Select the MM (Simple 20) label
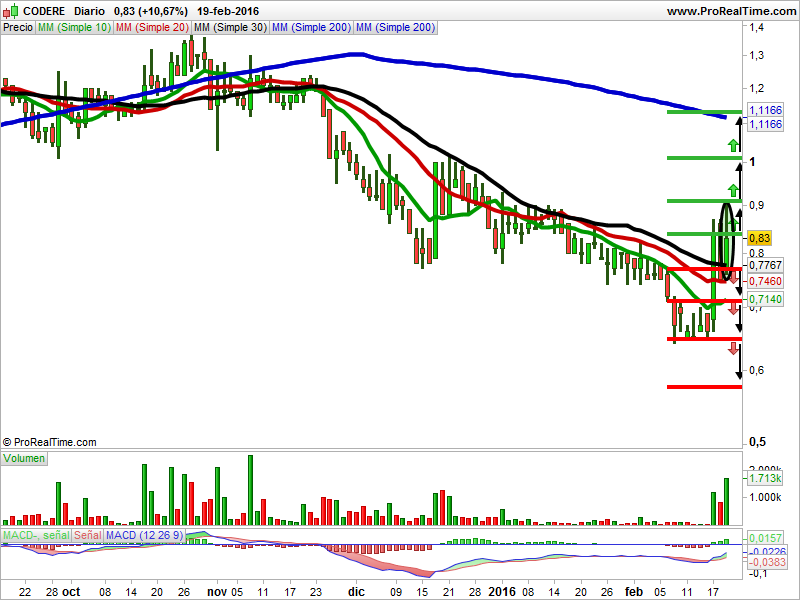Viewport: 800px width, 600px height. [x=152, y=28]
